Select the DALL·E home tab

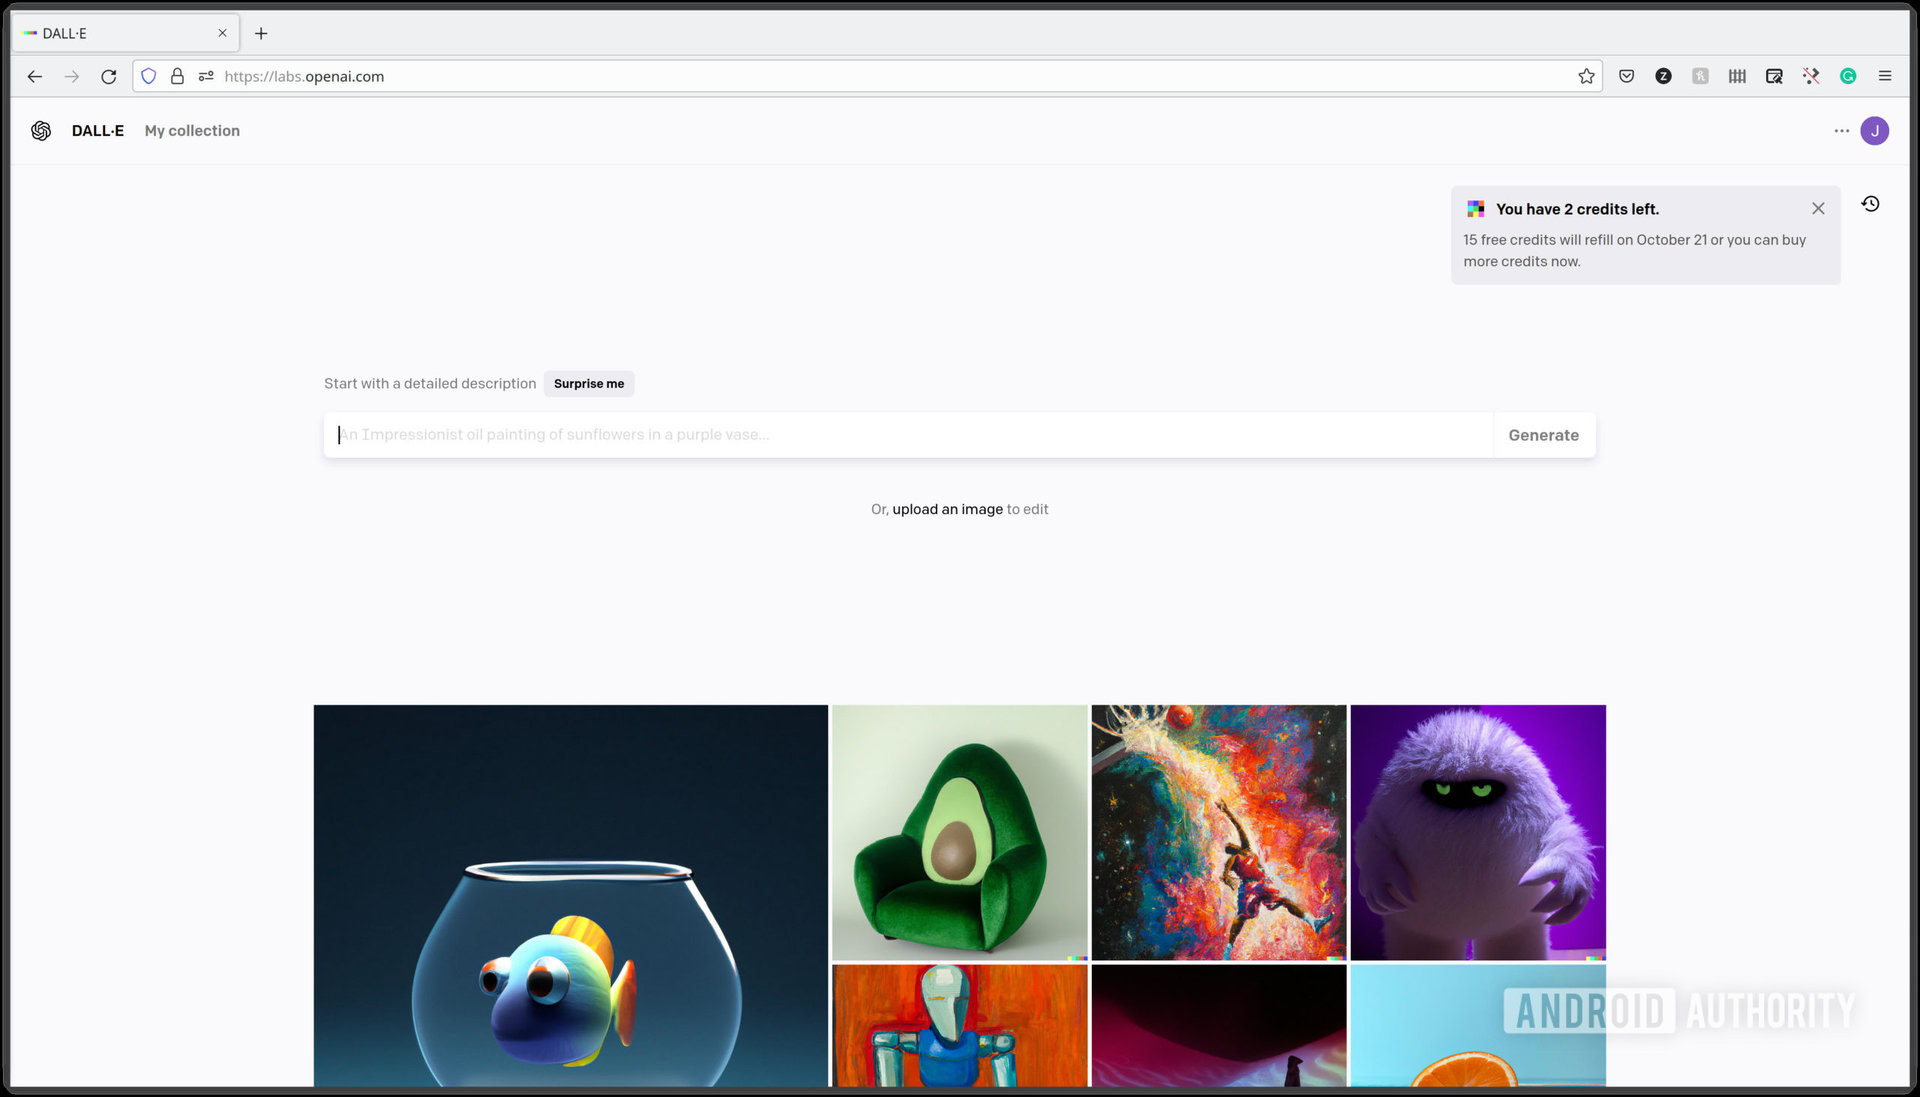(98, 131)
